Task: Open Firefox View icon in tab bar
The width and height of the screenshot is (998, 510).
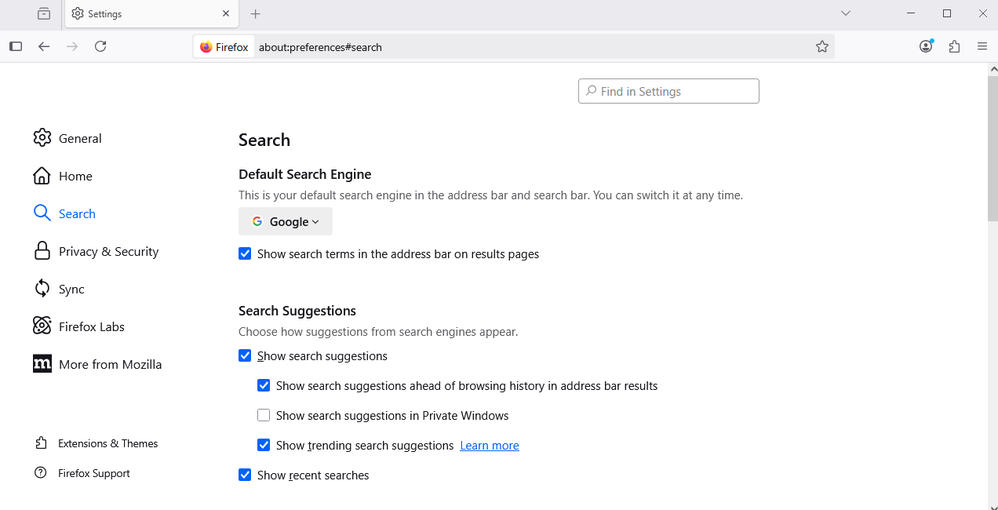Action: pos(44,14)
